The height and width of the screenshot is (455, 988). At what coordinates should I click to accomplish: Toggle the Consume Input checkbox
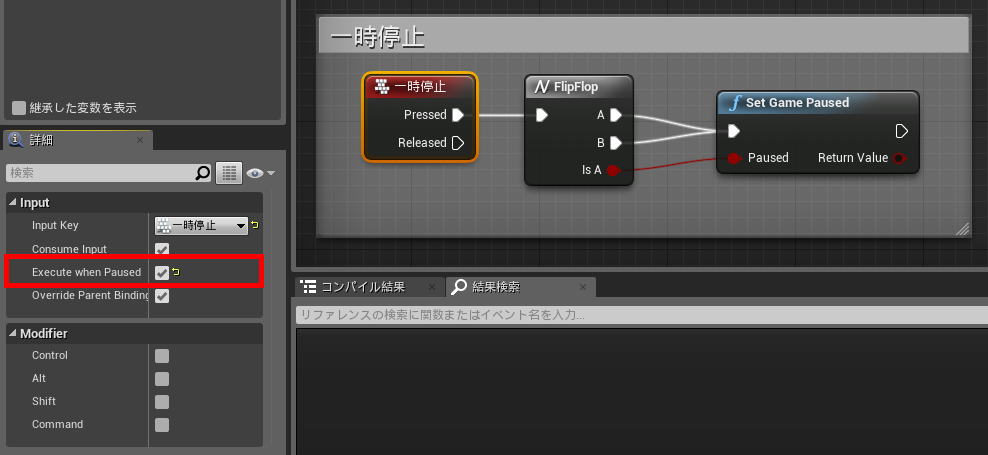162,249
